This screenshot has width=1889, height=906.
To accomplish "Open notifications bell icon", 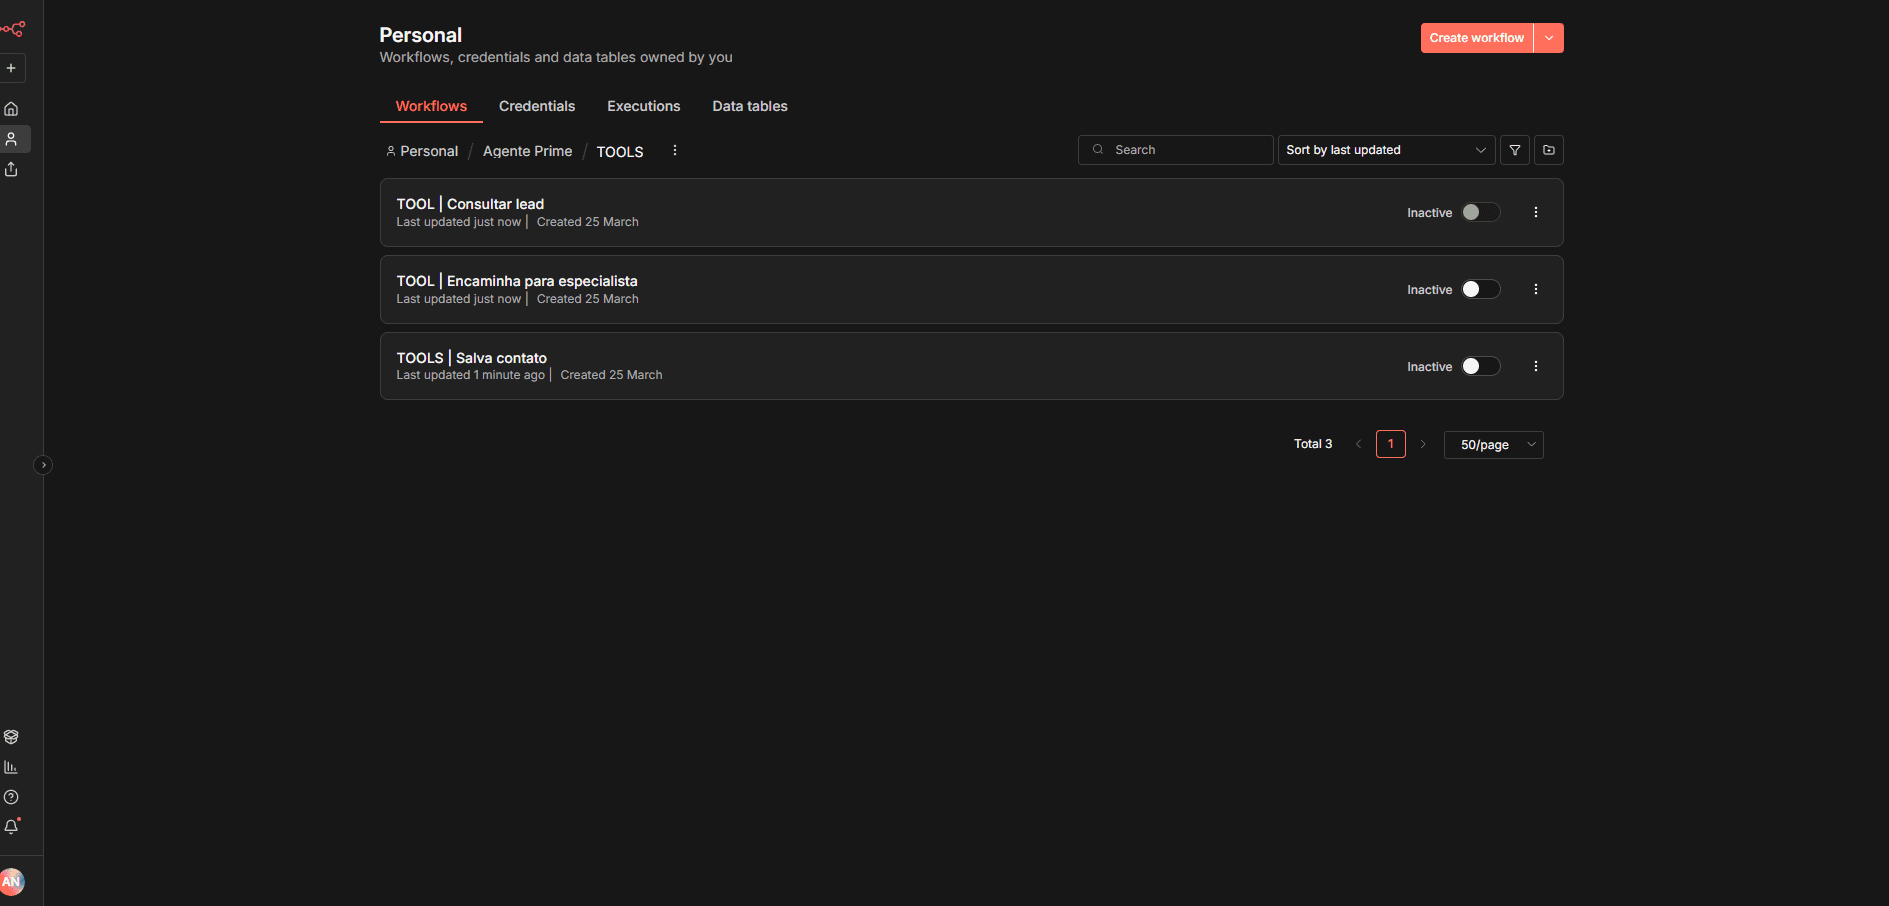I will point(11,827).
